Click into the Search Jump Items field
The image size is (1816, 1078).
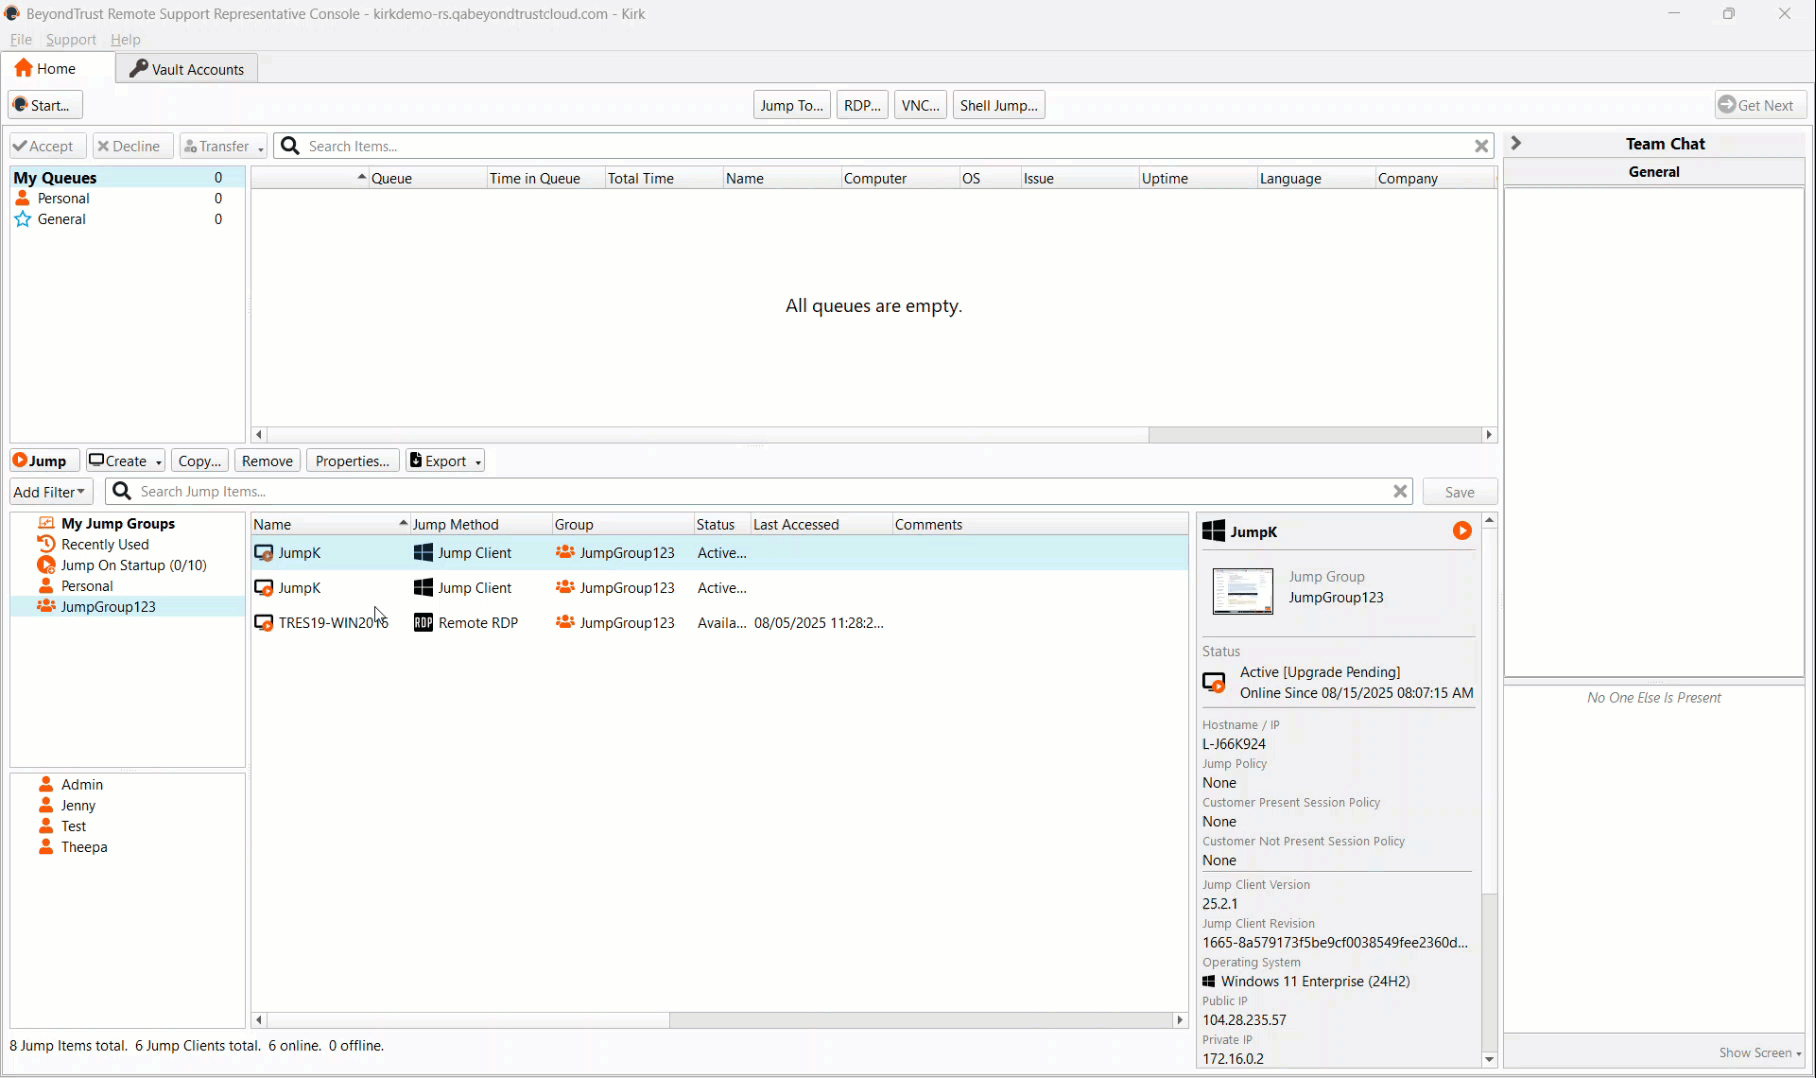click(x=761, y=491)
